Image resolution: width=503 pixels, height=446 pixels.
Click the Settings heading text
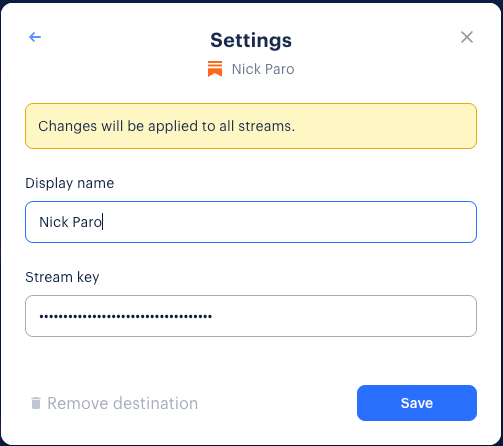click(x=251, y=40)
